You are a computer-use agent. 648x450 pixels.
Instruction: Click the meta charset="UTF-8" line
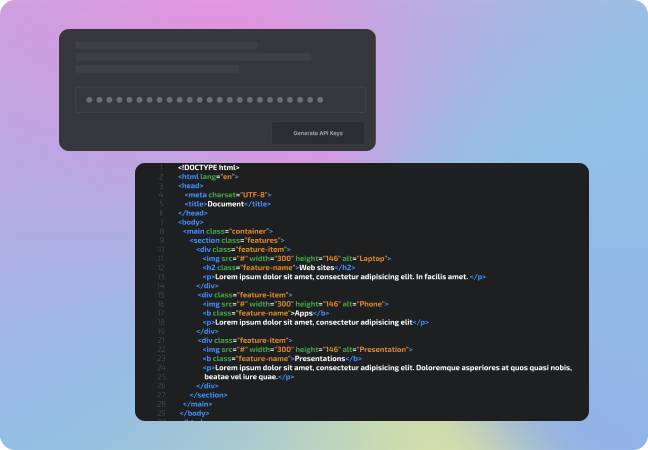pos(228,195)
